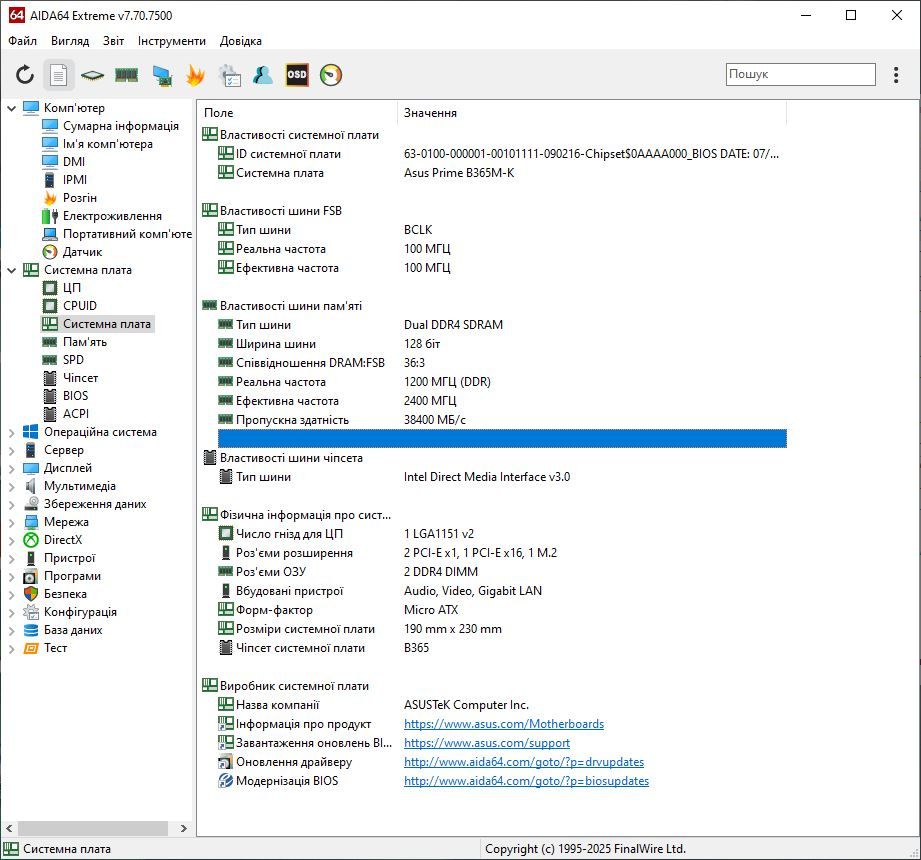Collapse the Системна плата tree node

pos(11,270)
